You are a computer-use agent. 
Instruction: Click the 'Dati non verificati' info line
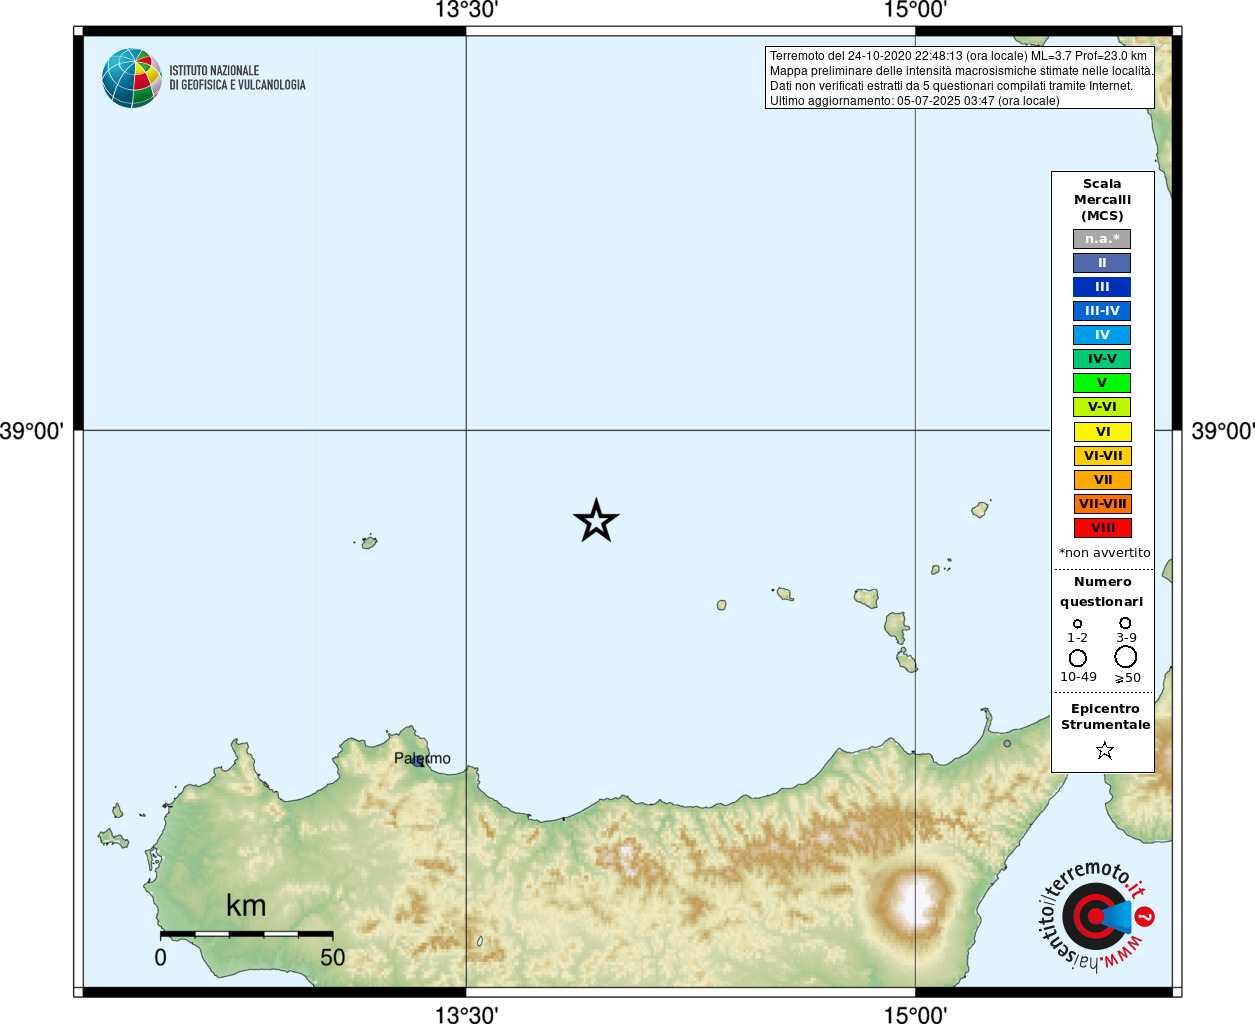pyautogui.click(x=951, y=86)
